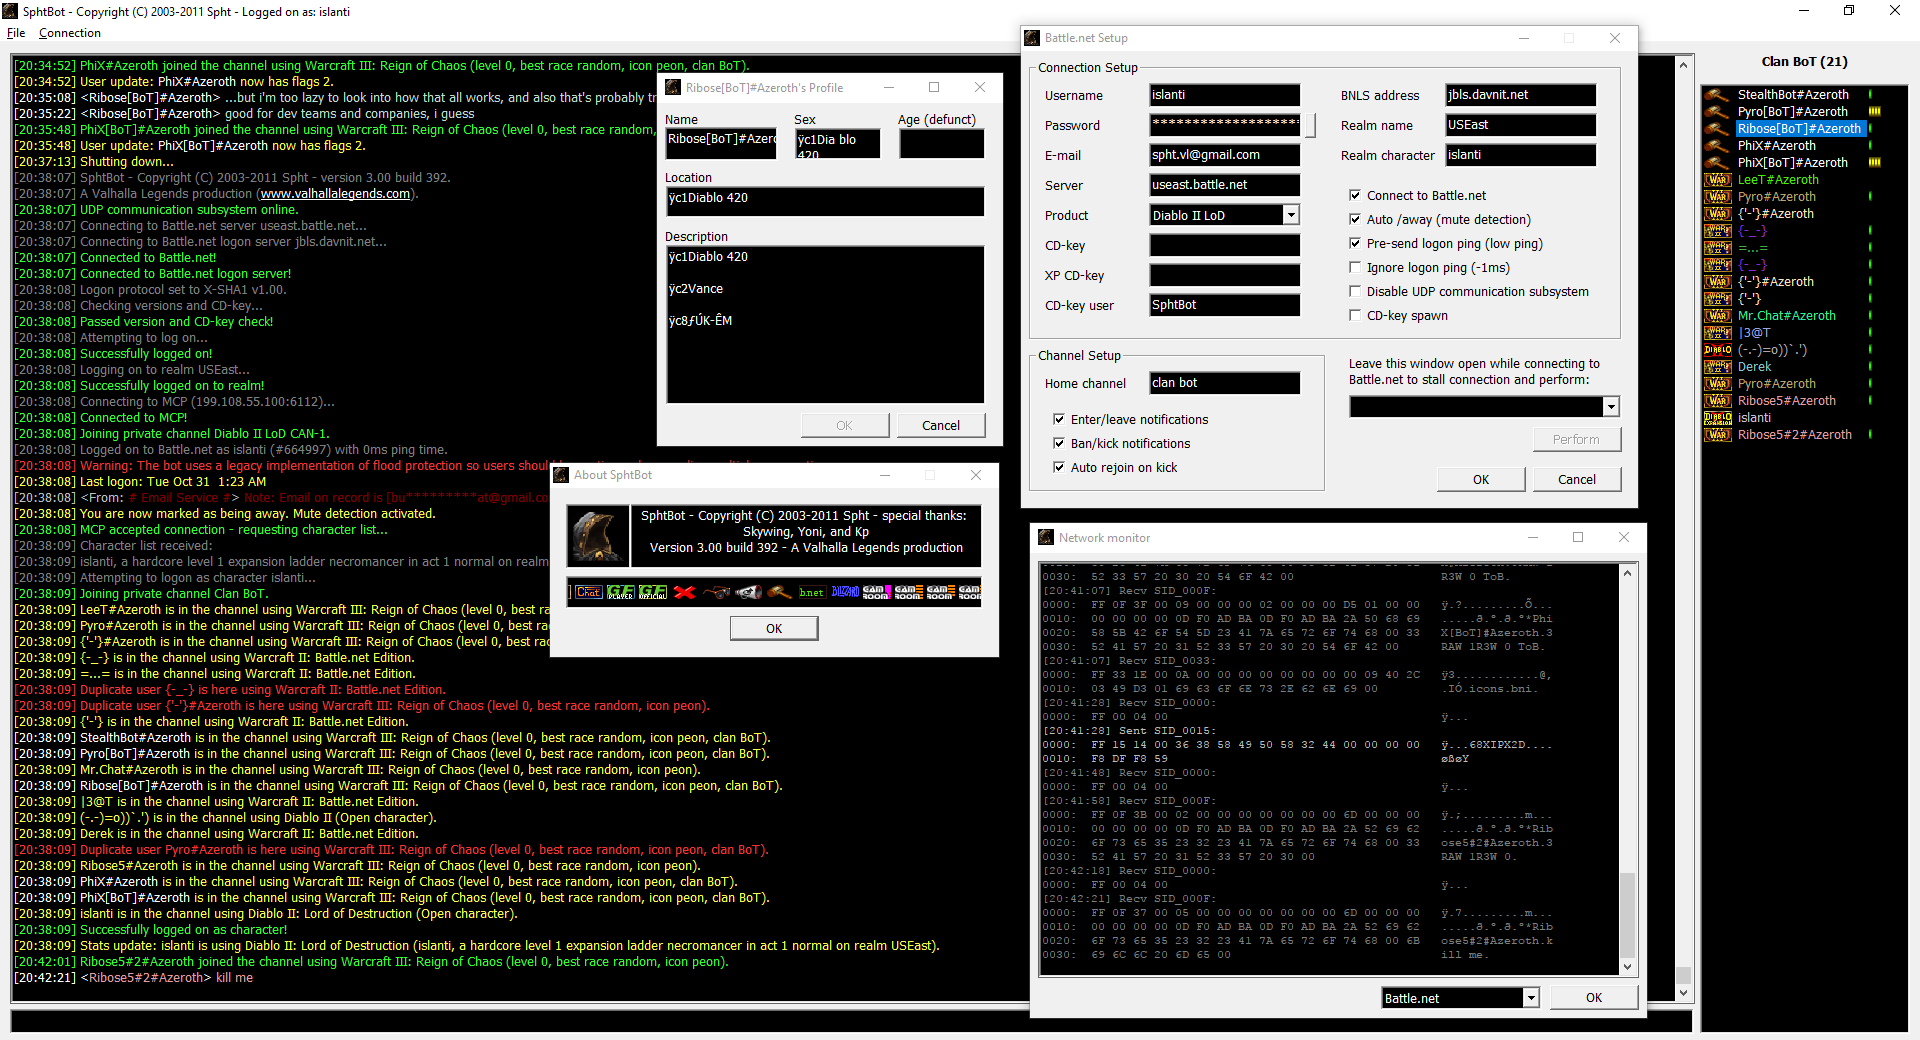Click the GF Player icon in About dialog
The image size is (1920, 1040).
(621, 592)
